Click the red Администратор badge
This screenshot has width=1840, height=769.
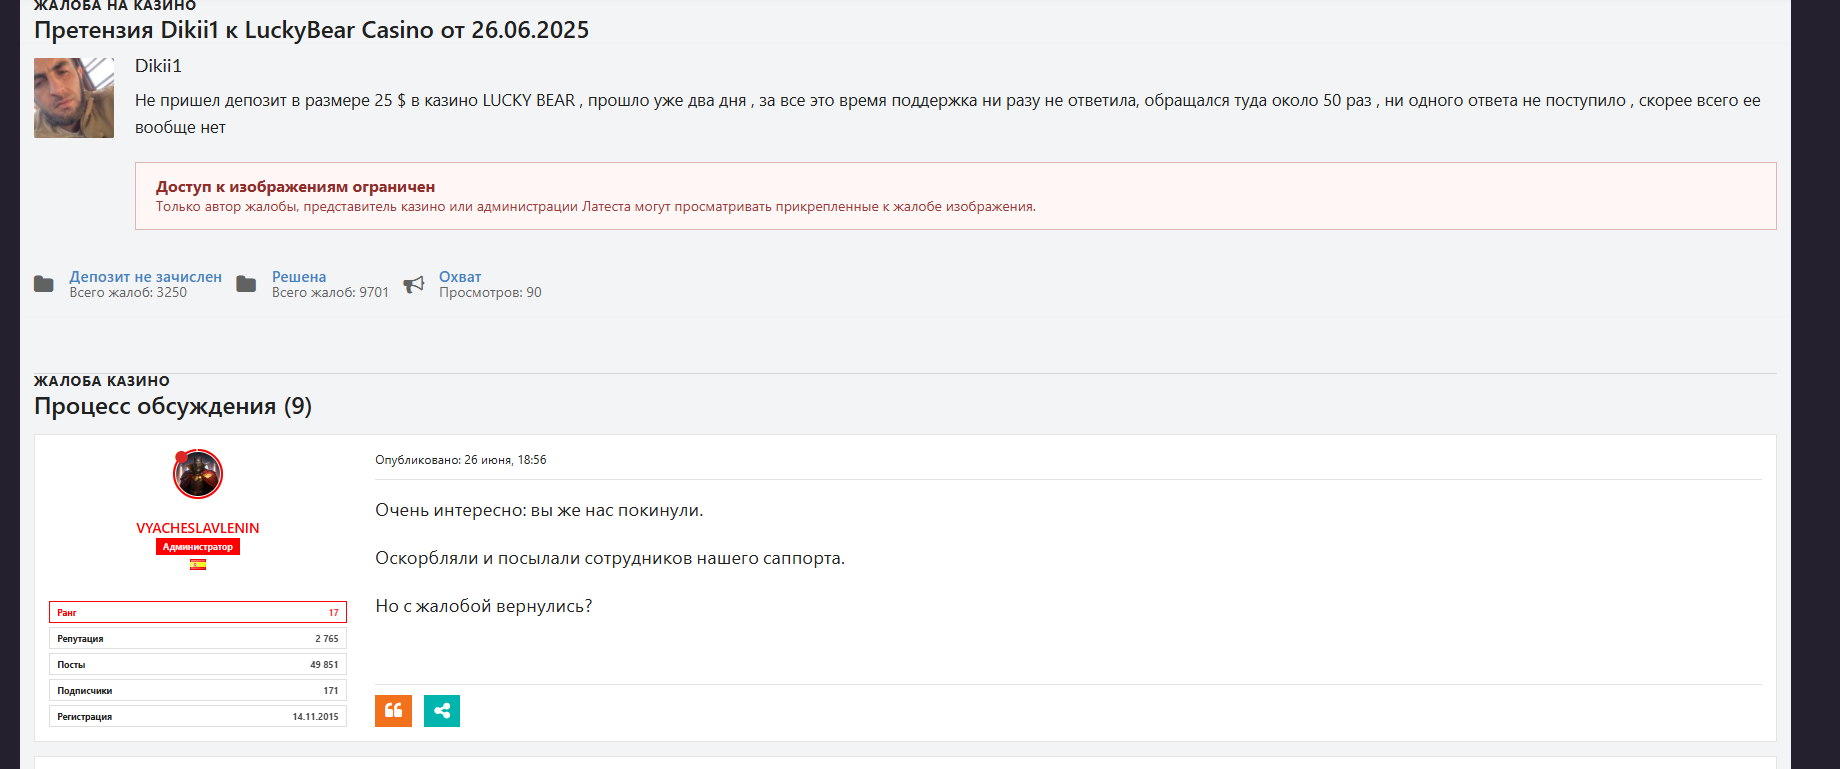click(x=198, y=547)
